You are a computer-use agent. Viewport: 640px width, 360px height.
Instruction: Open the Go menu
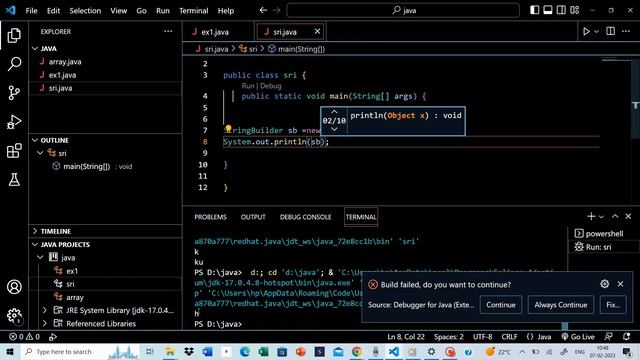pos(141,11)
